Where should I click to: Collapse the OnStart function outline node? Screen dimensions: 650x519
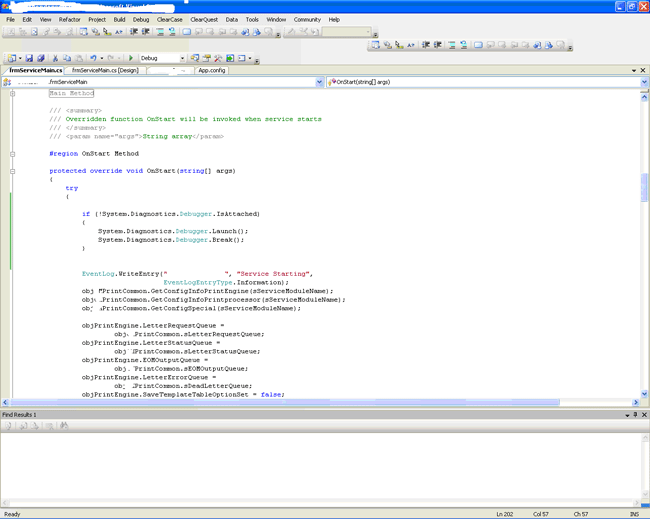(x=12, y=171)
